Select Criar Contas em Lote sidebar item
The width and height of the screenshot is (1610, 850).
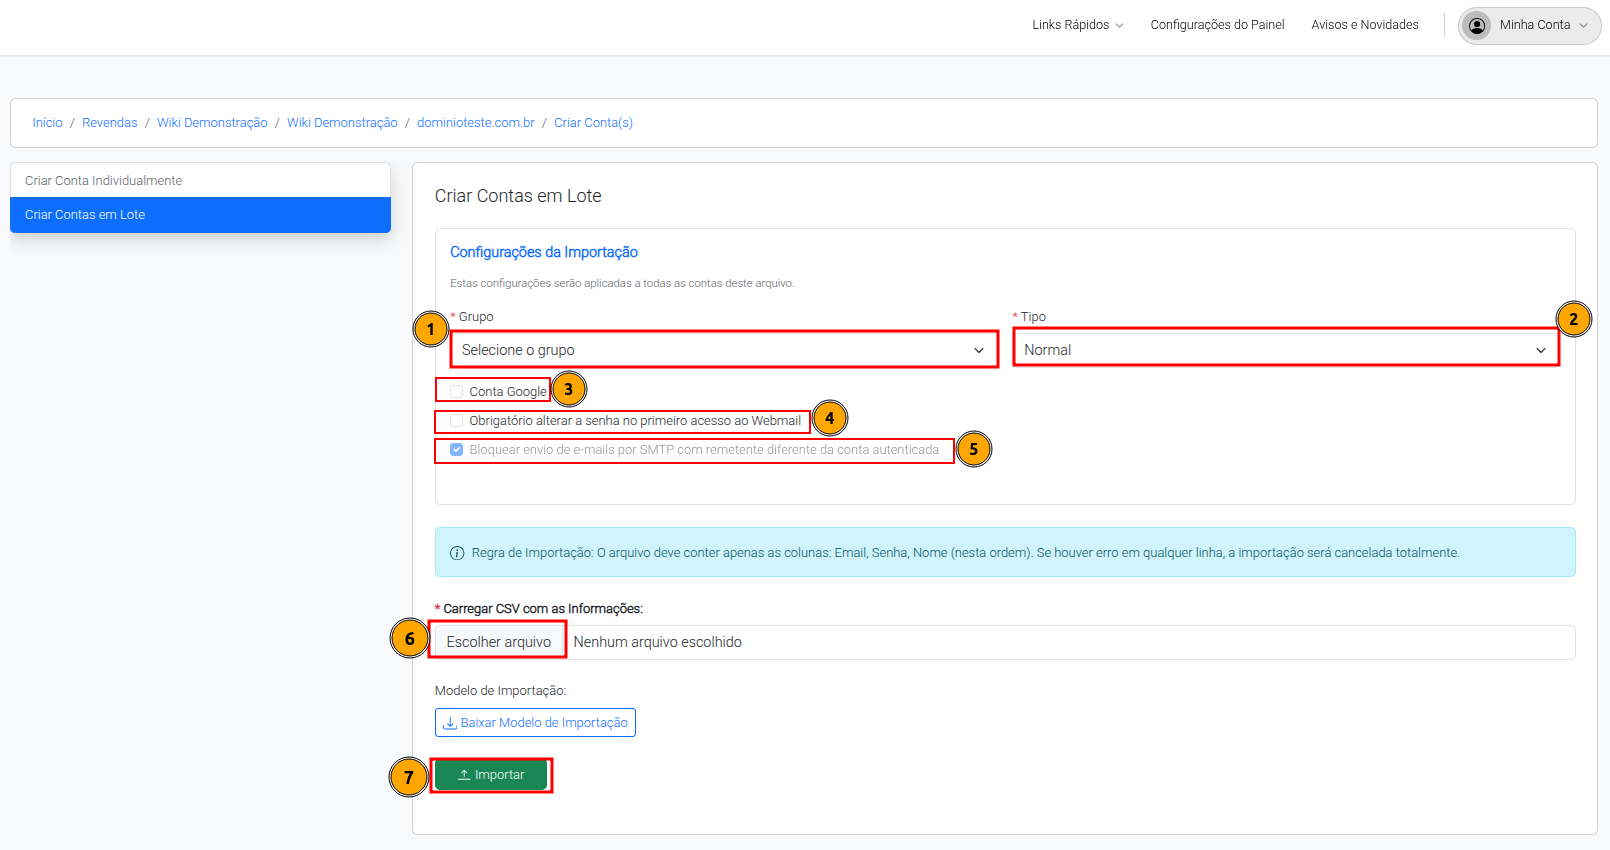click(200, 215)
